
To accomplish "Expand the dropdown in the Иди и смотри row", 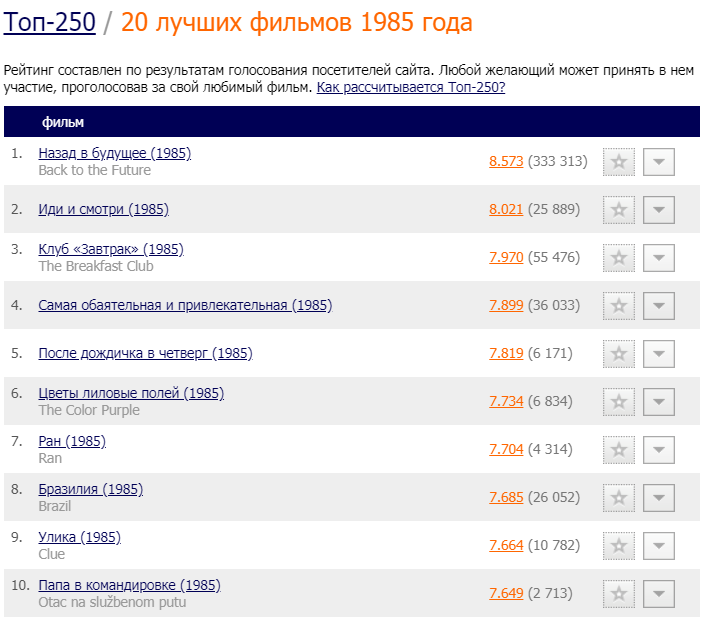I will coord(659,210).
